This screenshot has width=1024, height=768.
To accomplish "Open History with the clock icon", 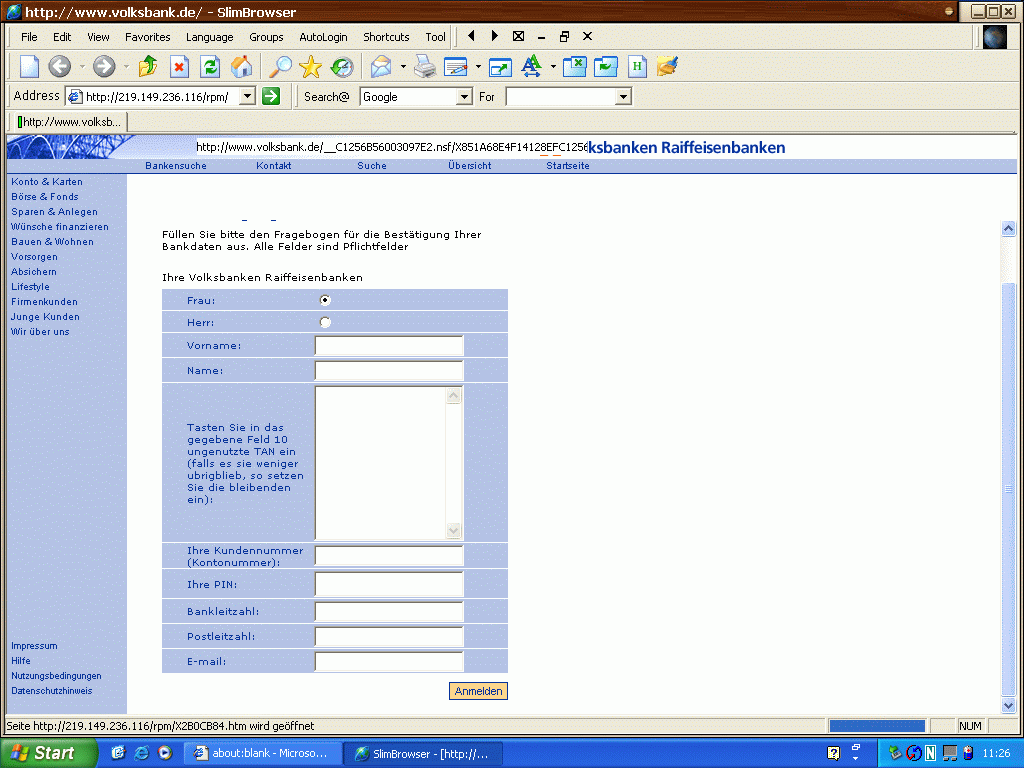I will point(342,66).
